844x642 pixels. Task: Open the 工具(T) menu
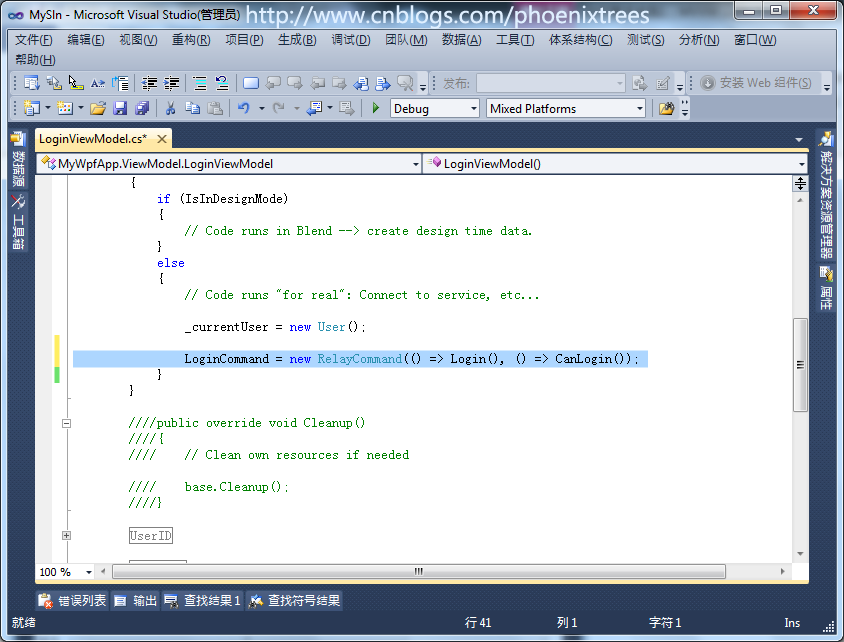(515, 40)
